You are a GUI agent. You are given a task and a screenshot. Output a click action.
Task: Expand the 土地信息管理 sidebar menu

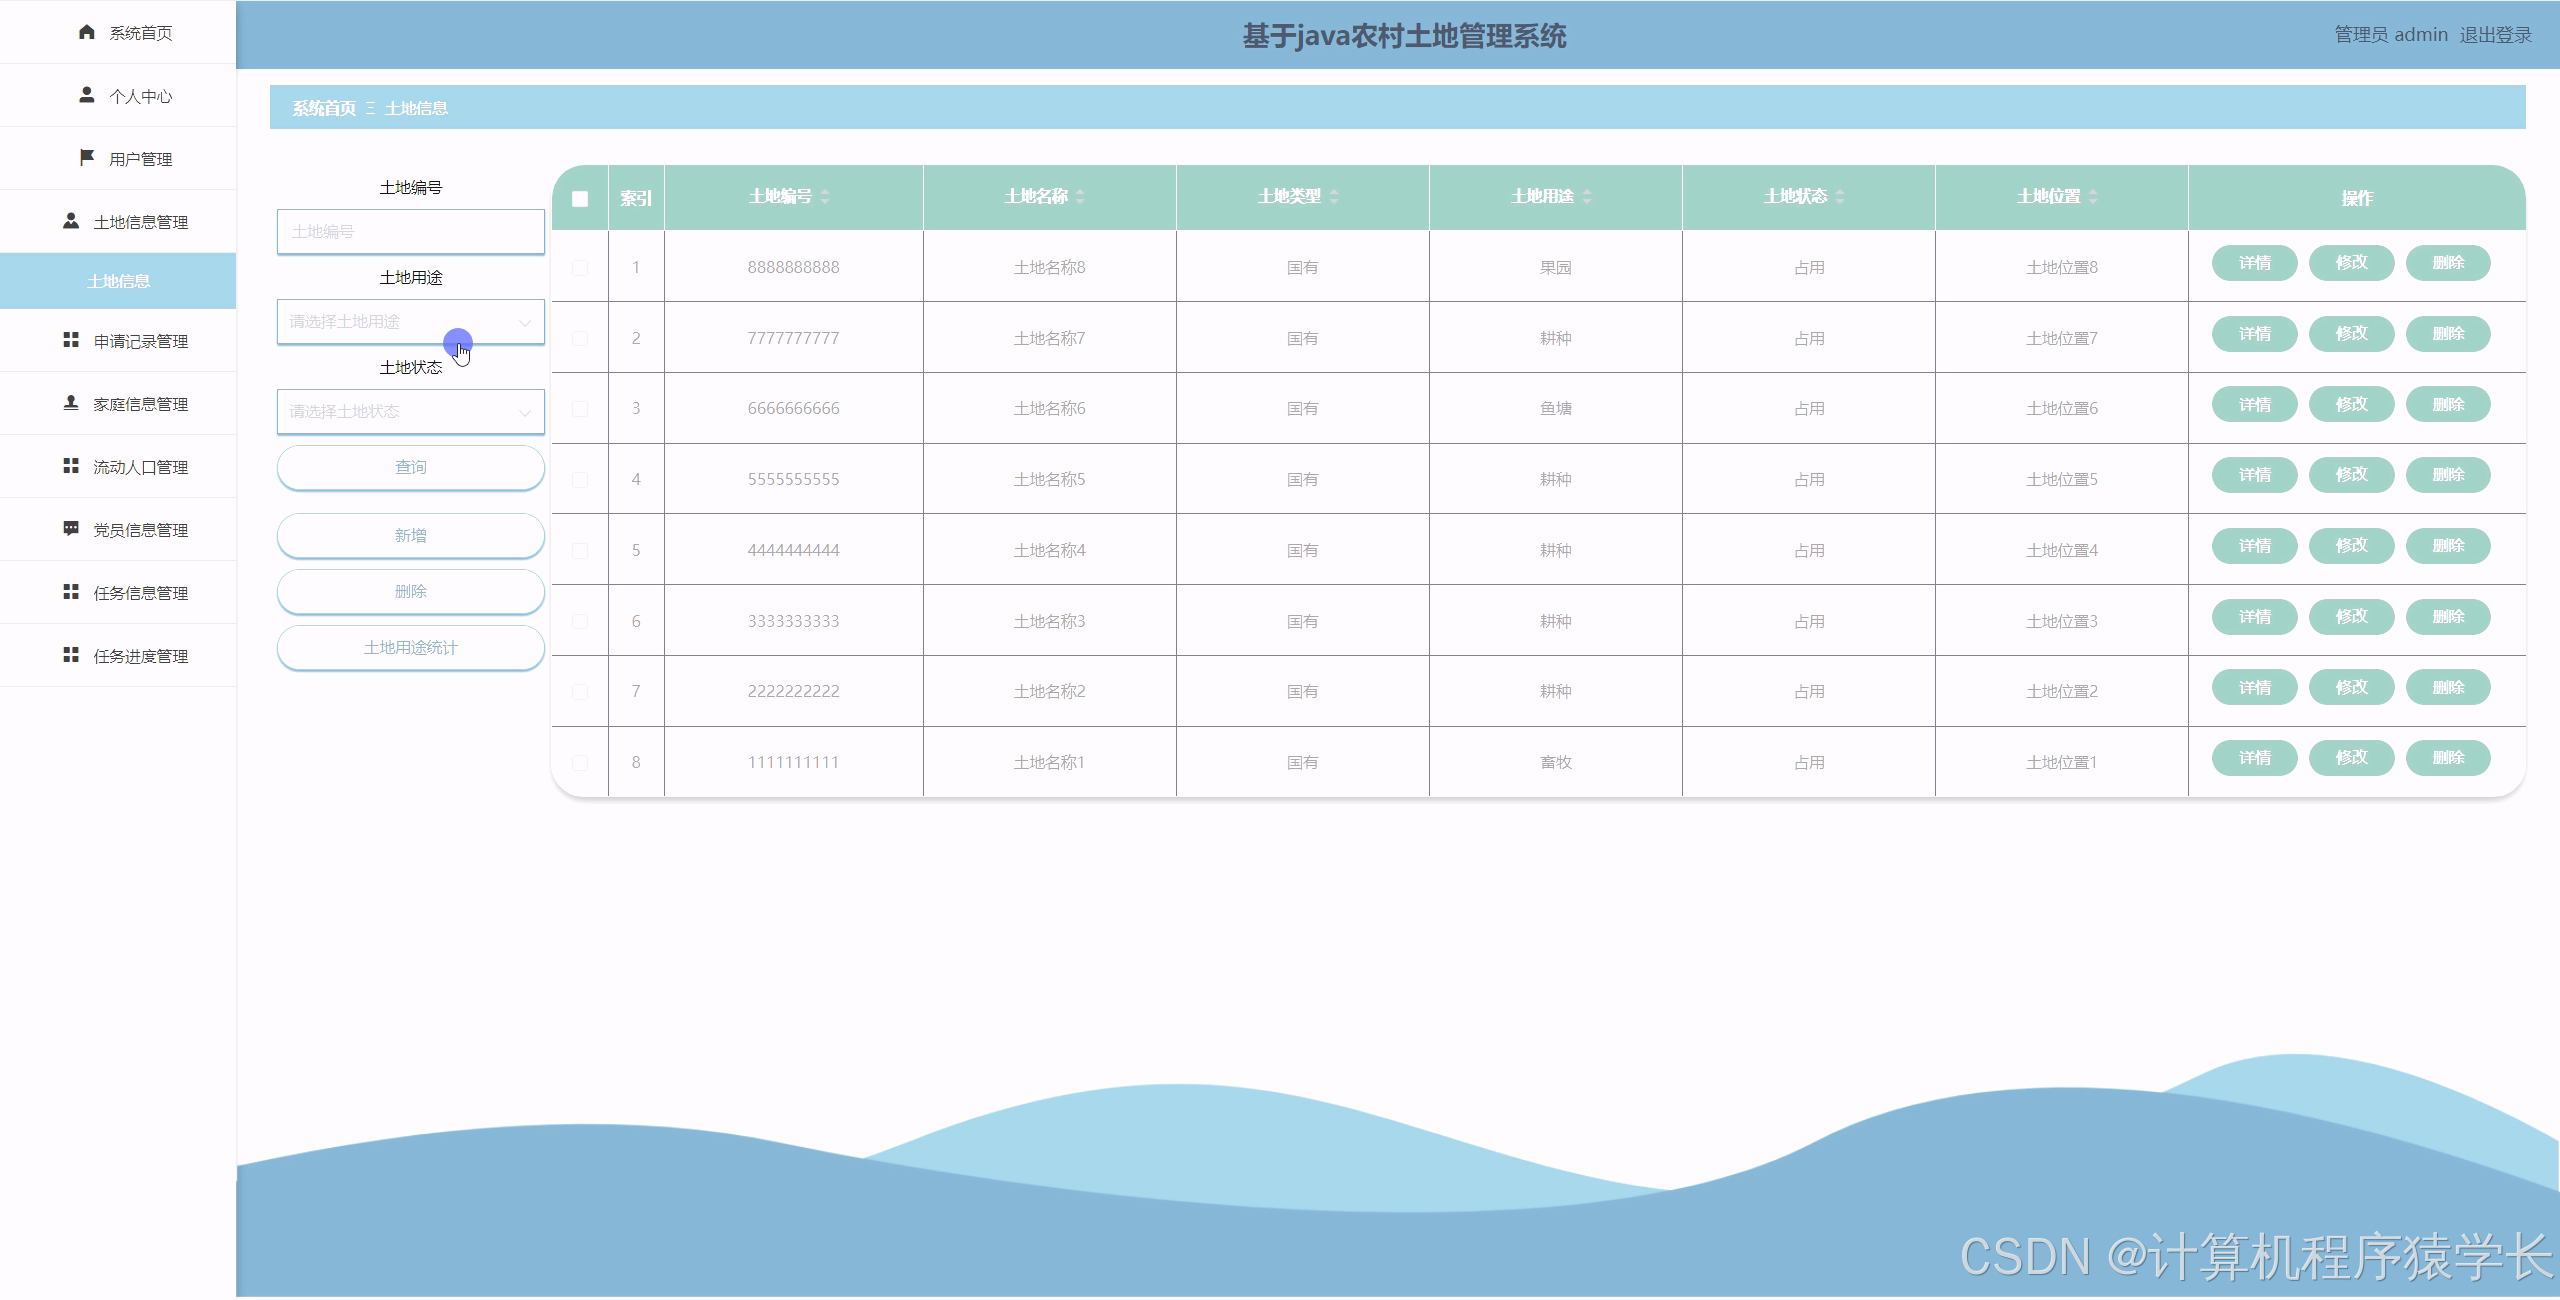point(140,222)
